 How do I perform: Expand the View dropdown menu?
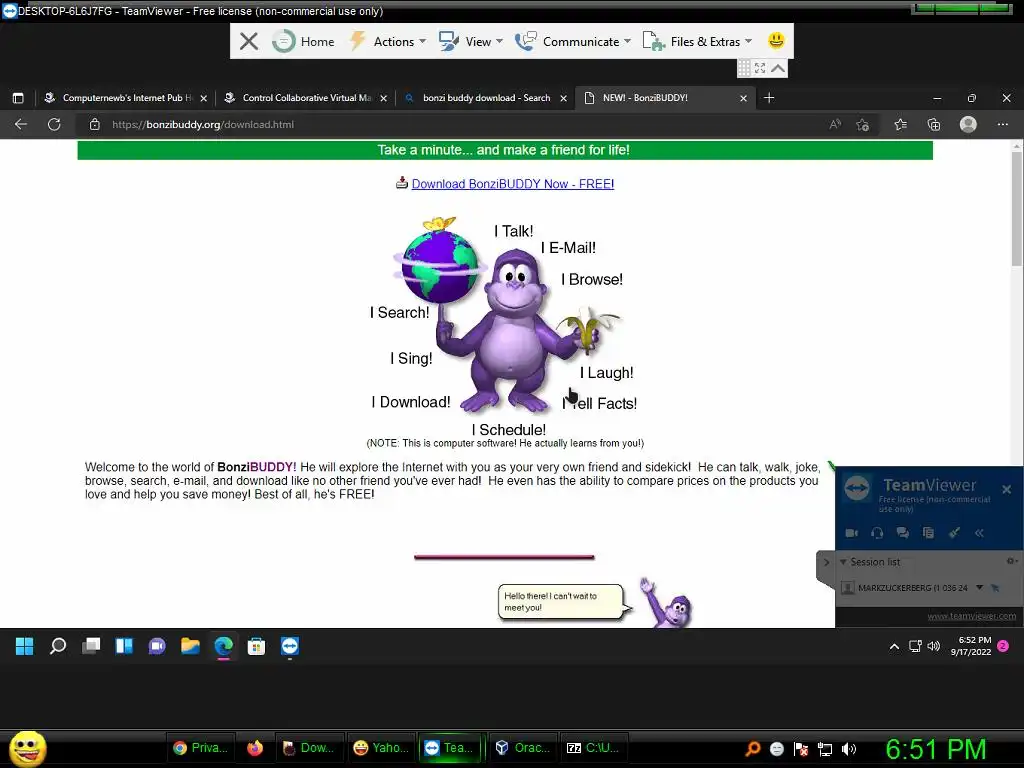click(471, 41)
